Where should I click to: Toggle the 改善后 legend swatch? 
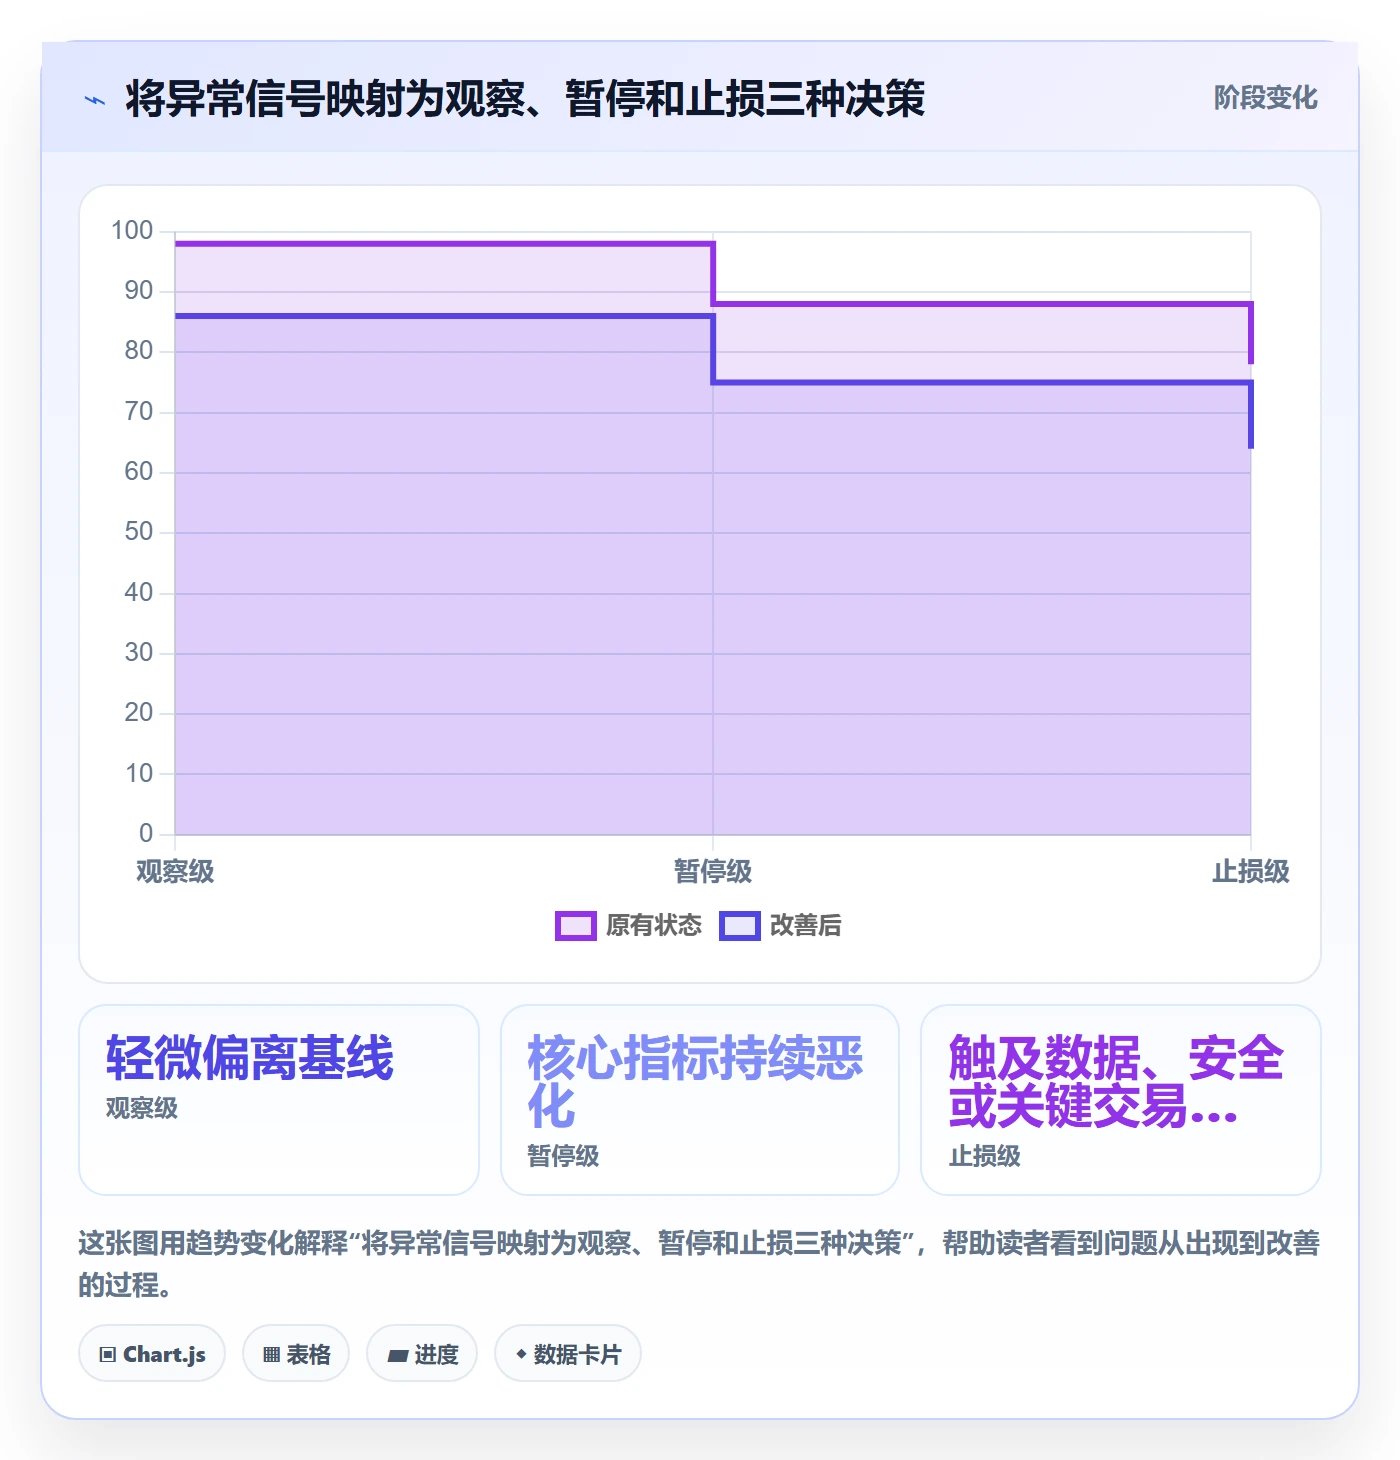739,926
